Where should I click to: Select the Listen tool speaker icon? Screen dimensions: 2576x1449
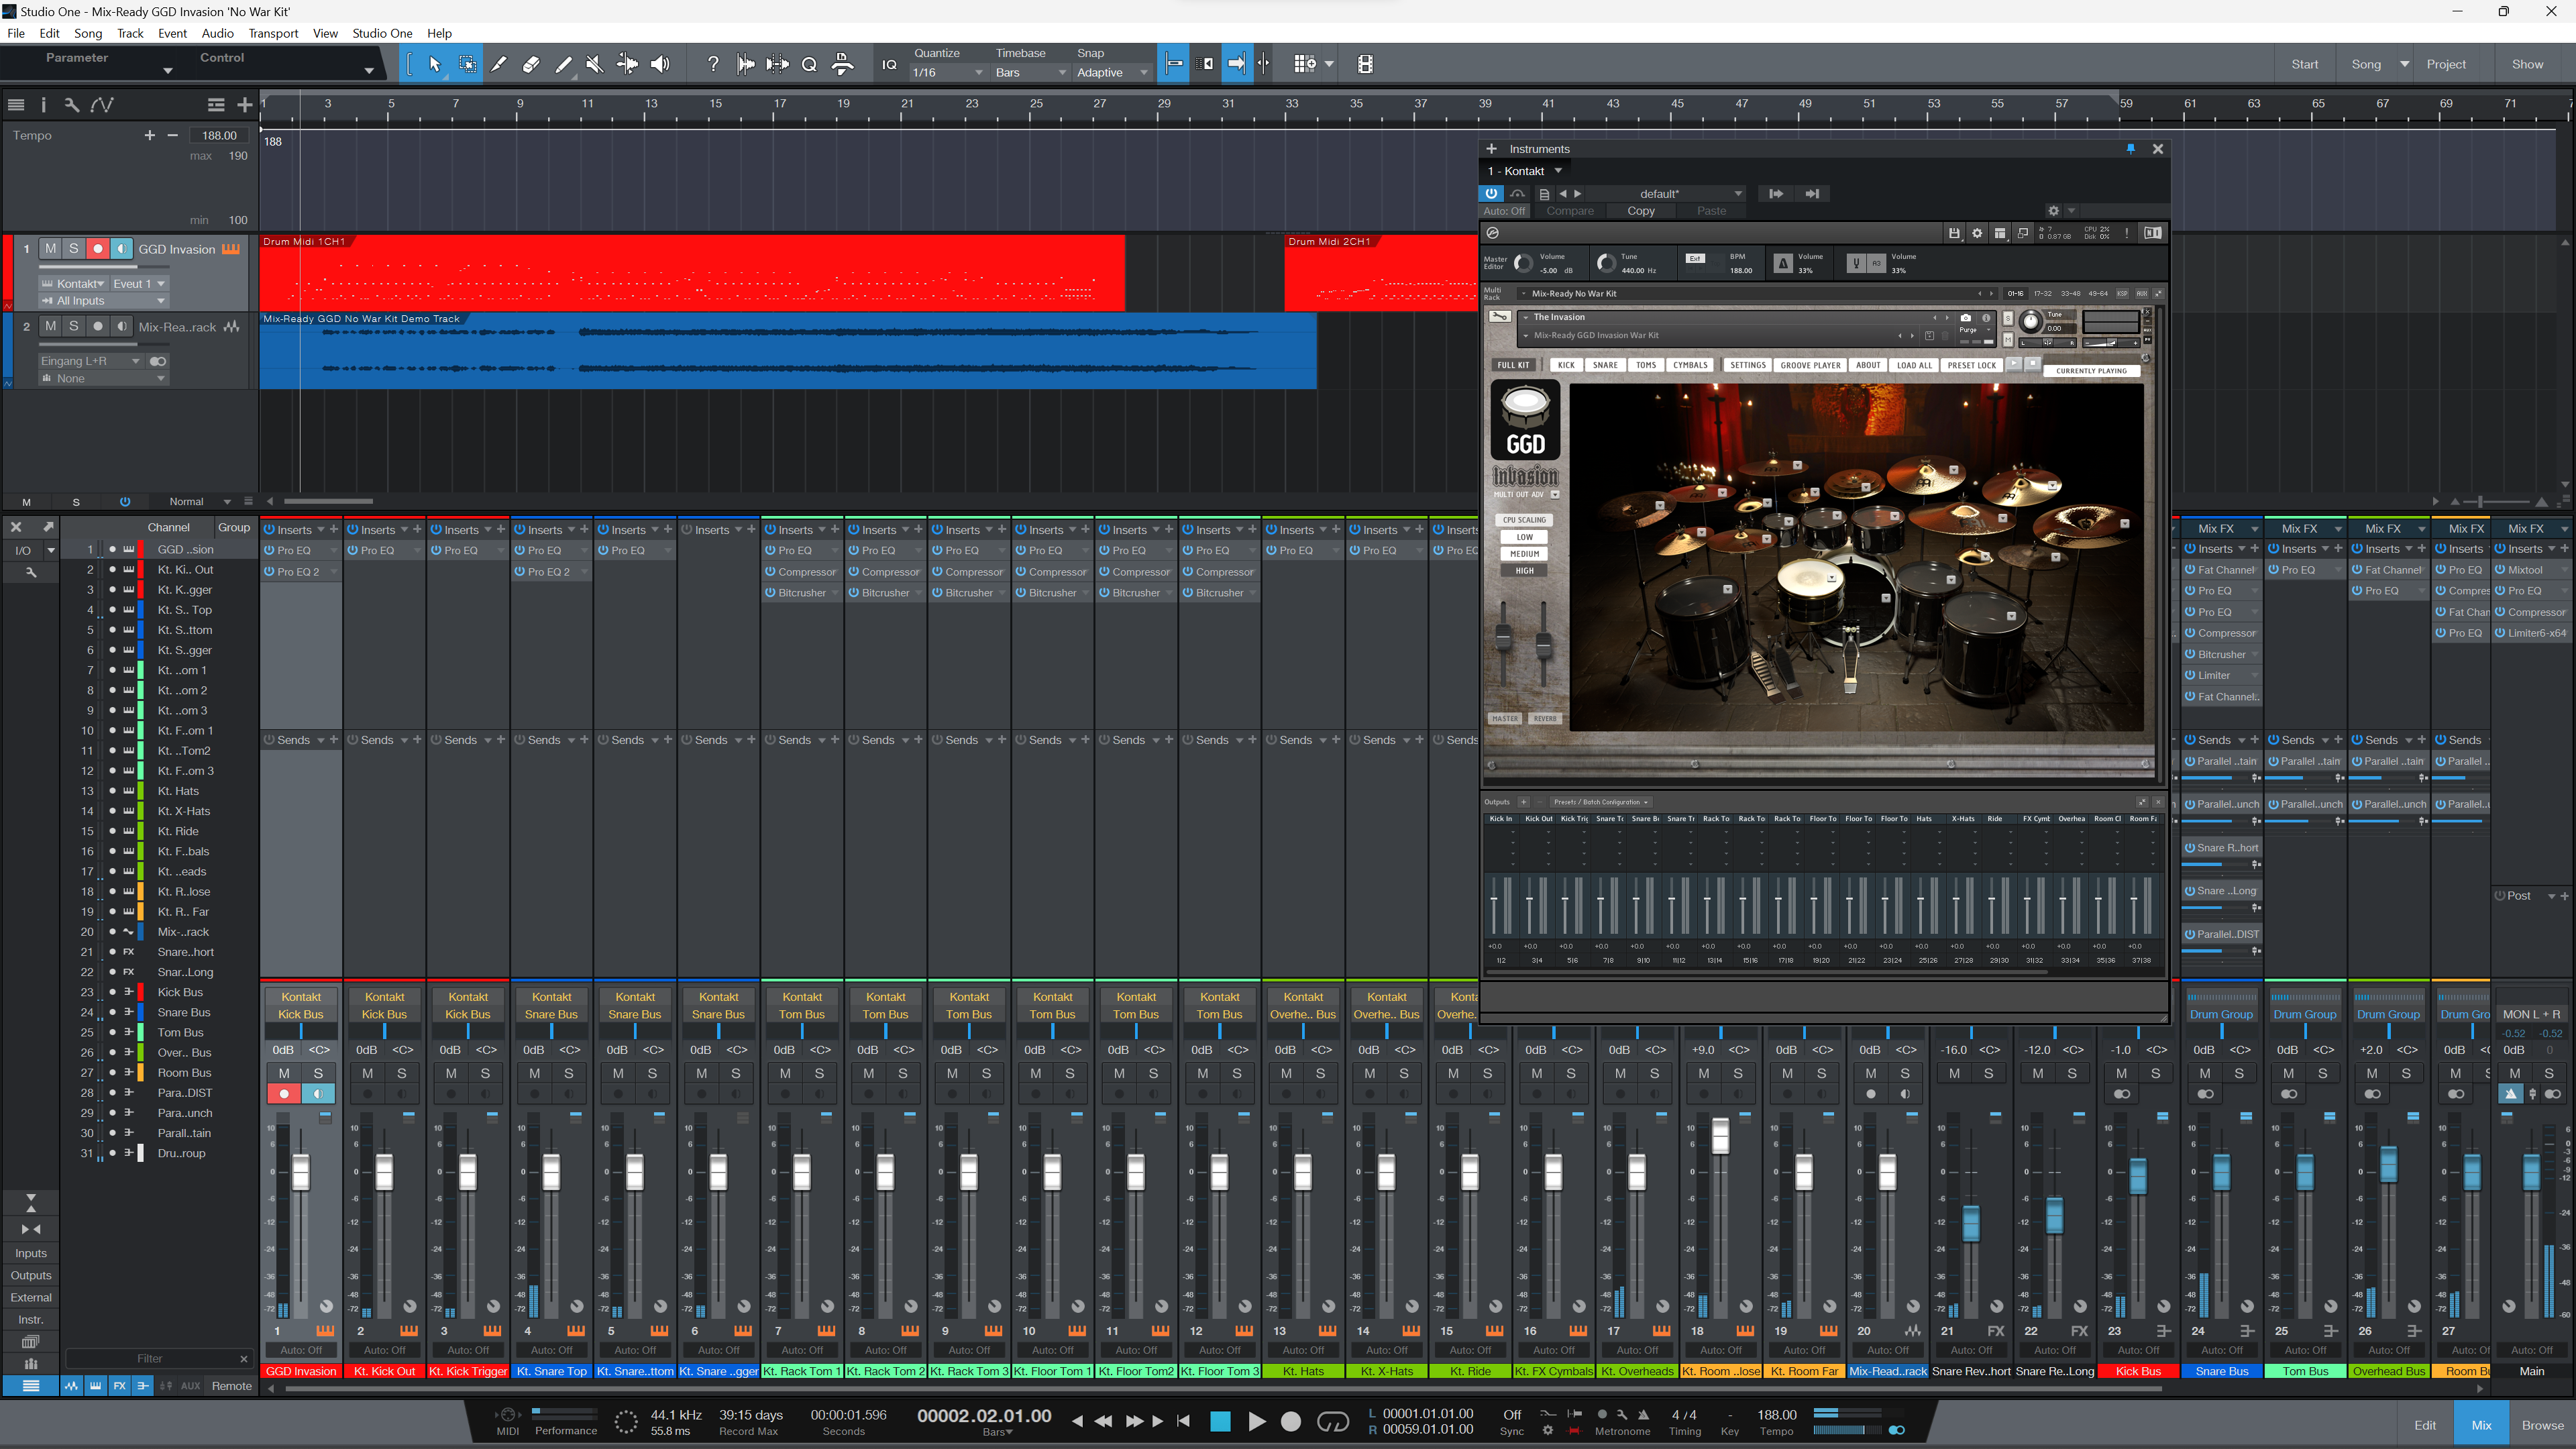click(x=660, y=63)
